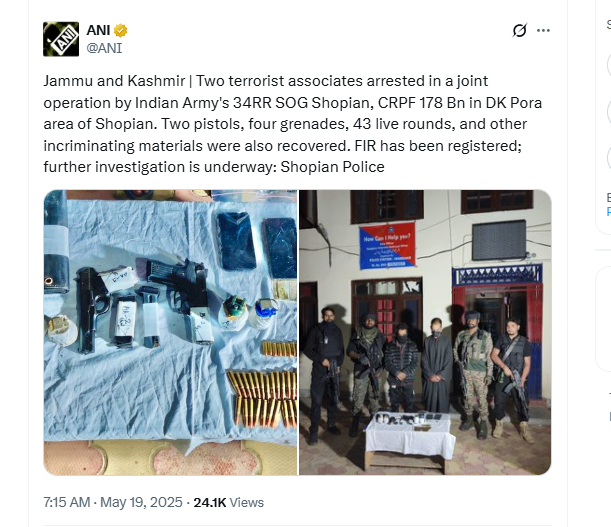Click the black pistol in left photo
This screenshot has height=527, width=611.
(90, 310)
